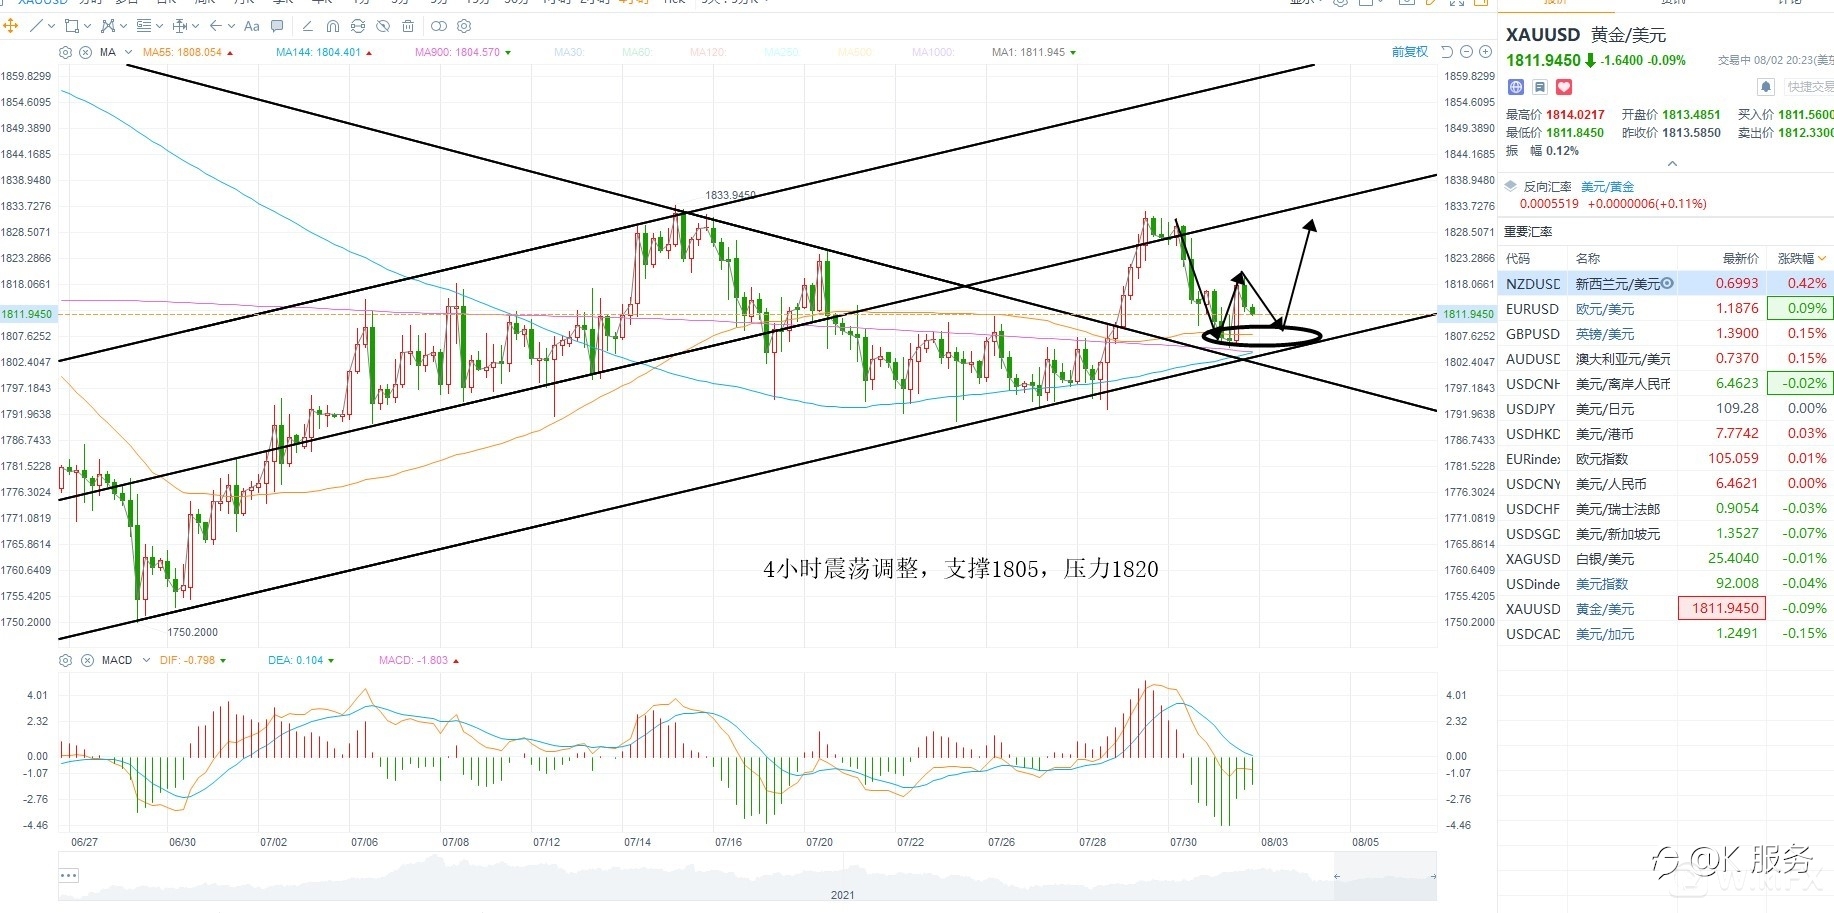Choose the rectangle shape drawing tool

[71, 26]
